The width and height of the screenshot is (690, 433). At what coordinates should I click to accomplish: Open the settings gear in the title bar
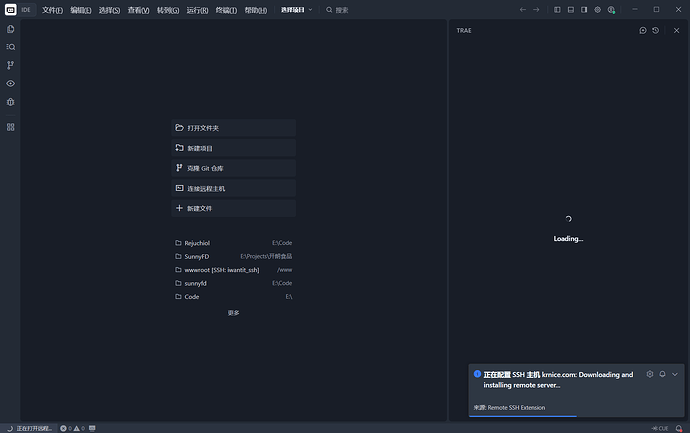(x=598, y=10)
